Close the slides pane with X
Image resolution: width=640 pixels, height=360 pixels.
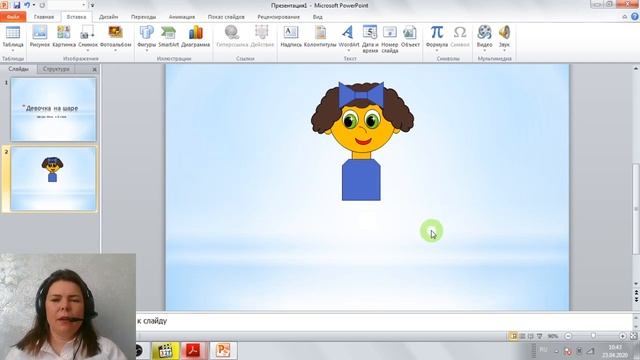(94, 69)
